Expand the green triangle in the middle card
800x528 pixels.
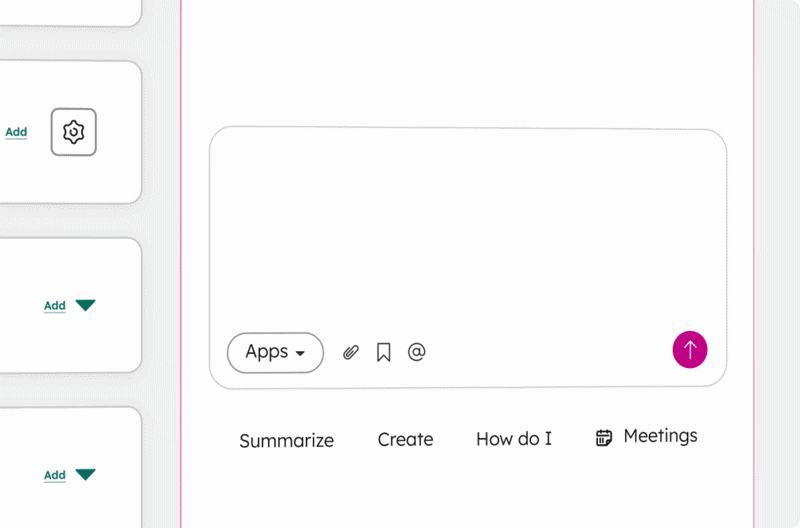pos(85,305)
